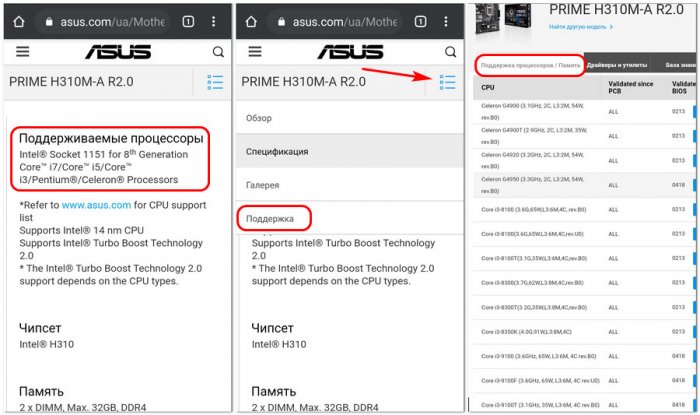Select the Core i3-8100T row
The image size is (700, 415).
[584, 258]
